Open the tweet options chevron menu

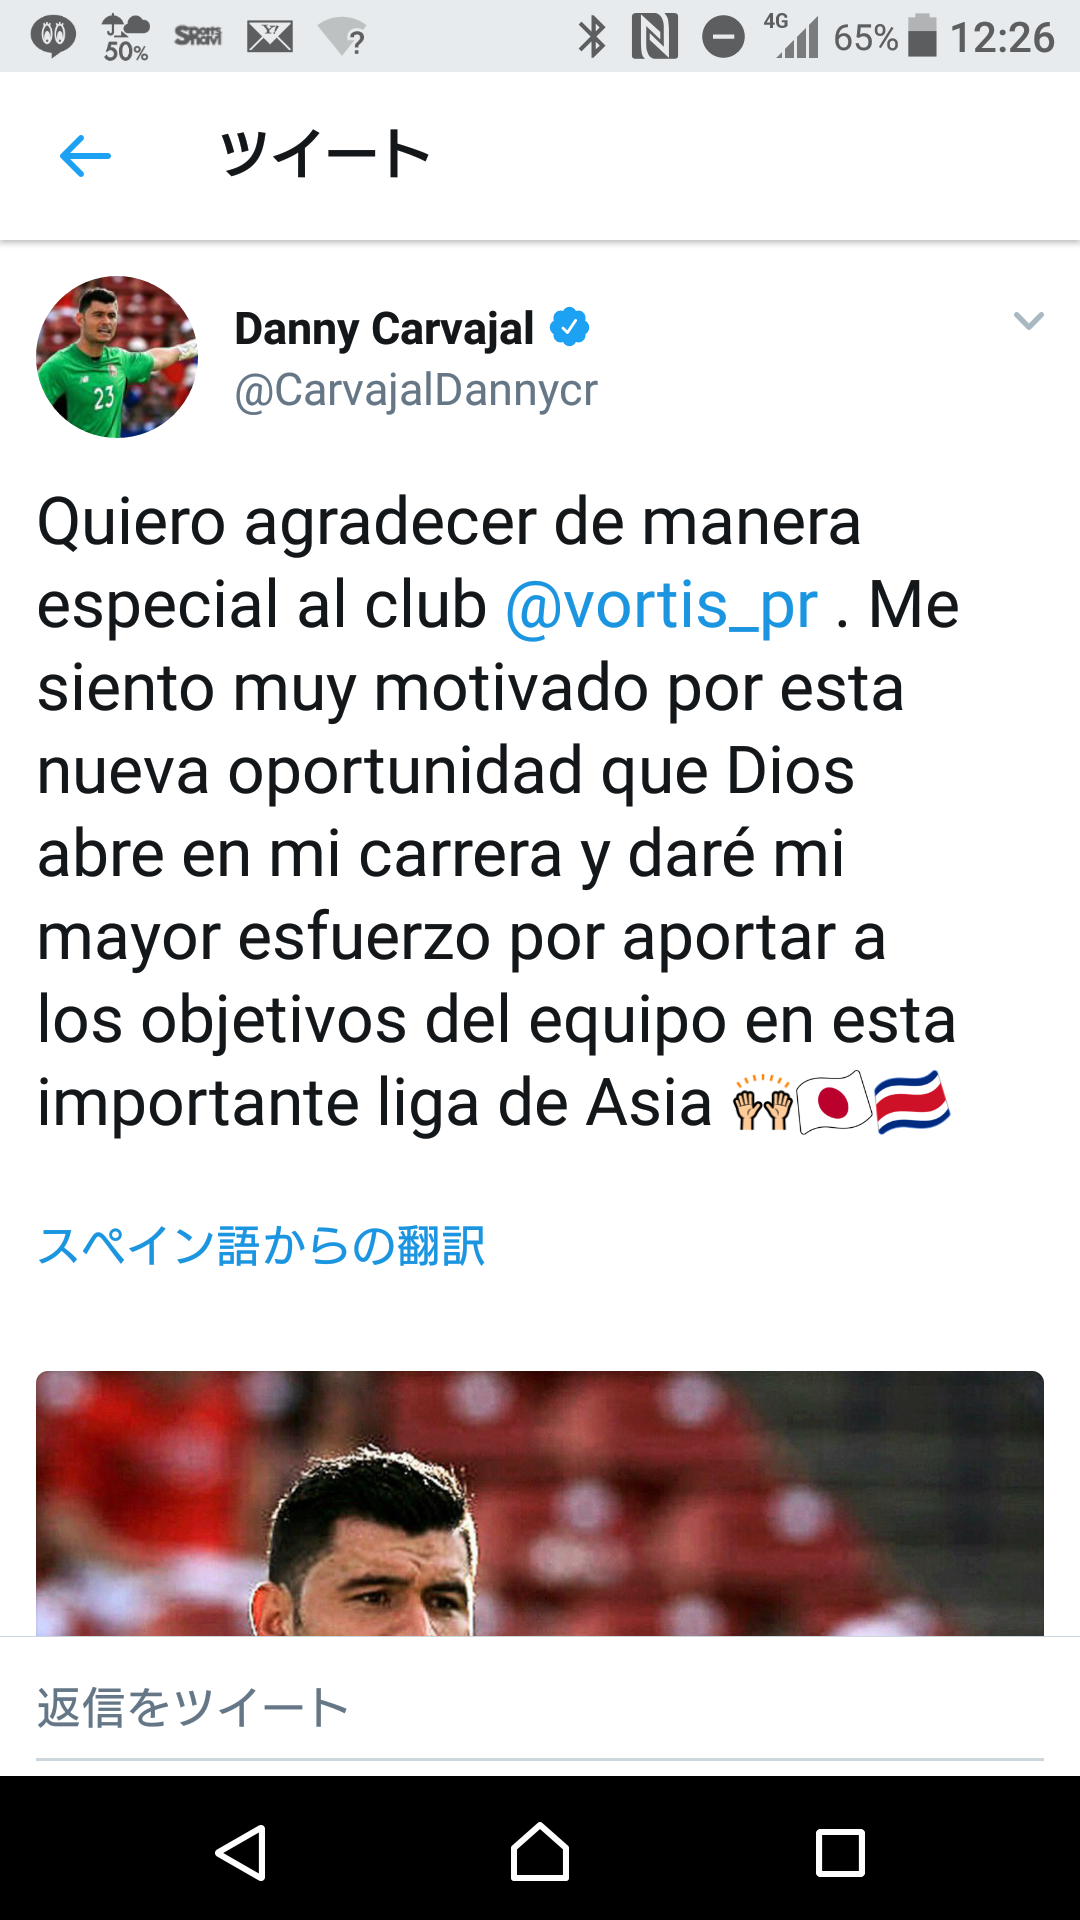[x=1028, y=321]
